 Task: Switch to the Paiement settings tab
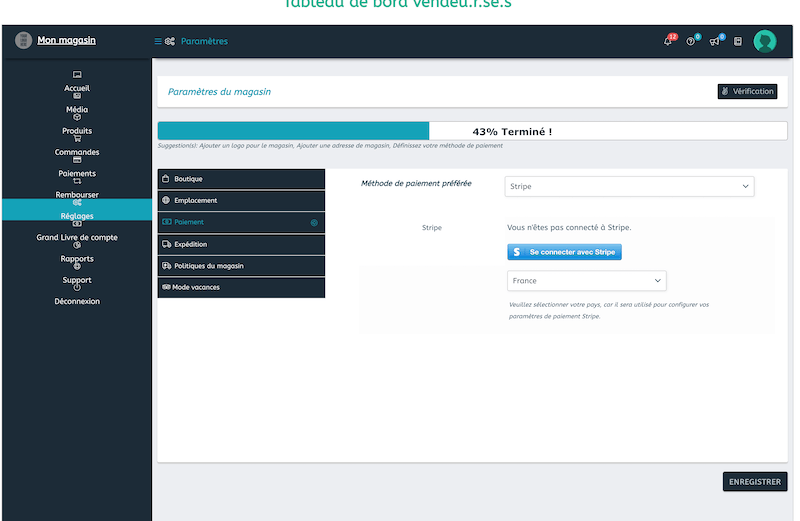click(x=241, y=222)
